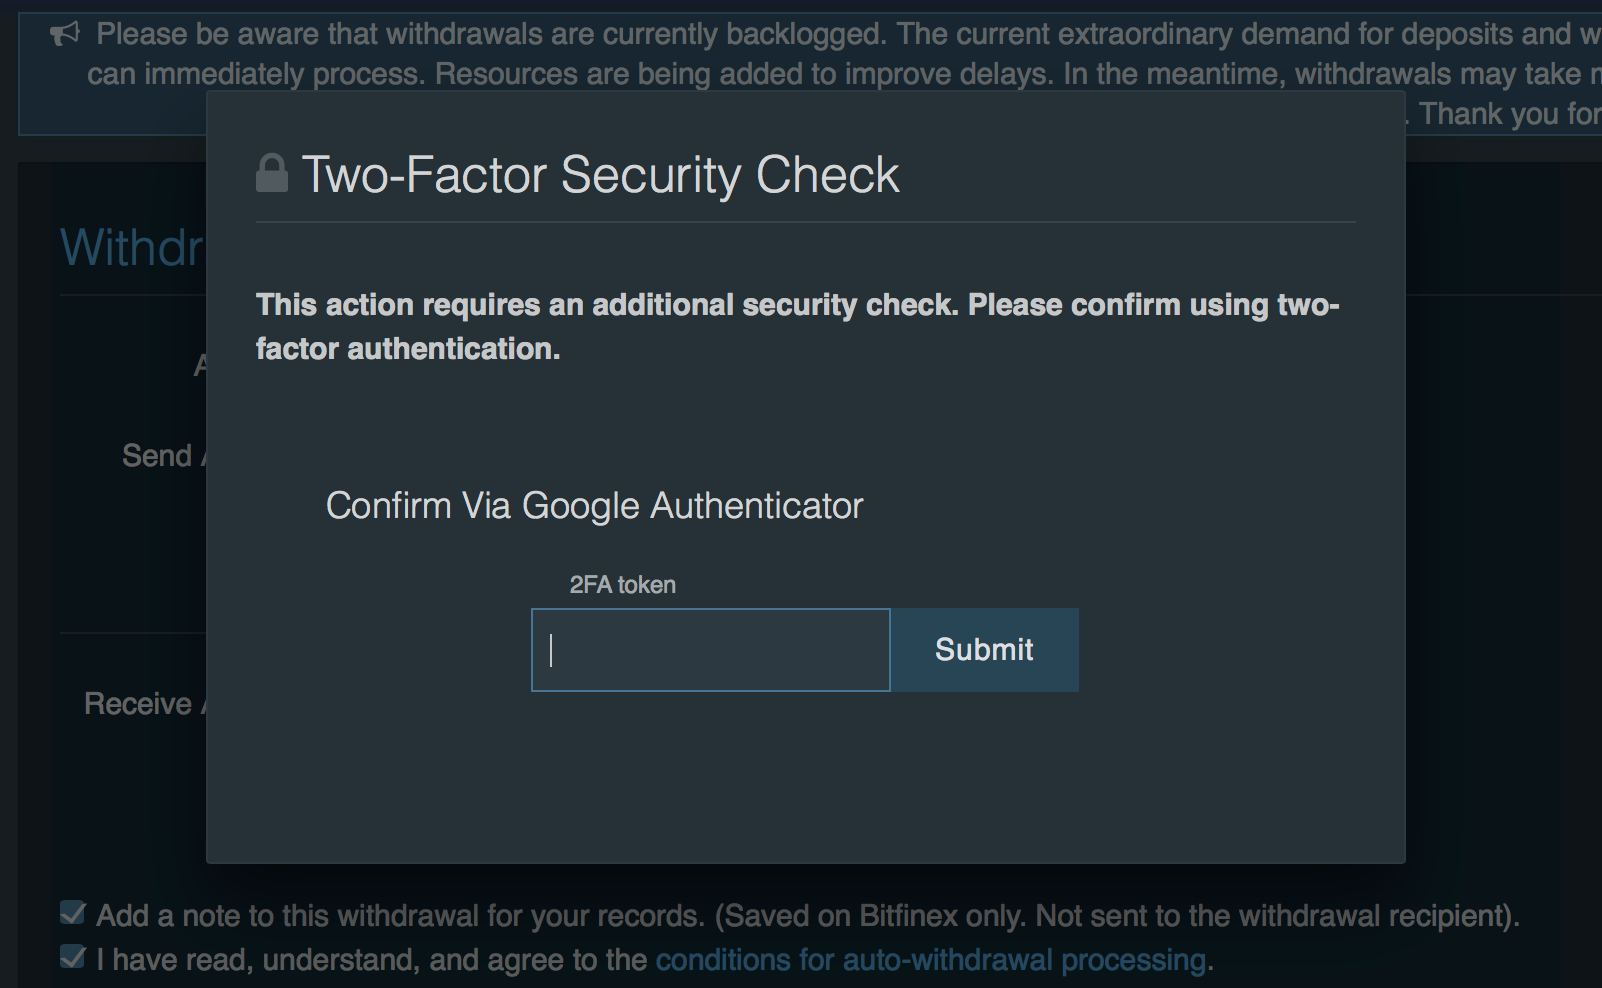1602x988 pixels.
Task: Focus the 2FA token input field
Action: click(x=711, y=650)
